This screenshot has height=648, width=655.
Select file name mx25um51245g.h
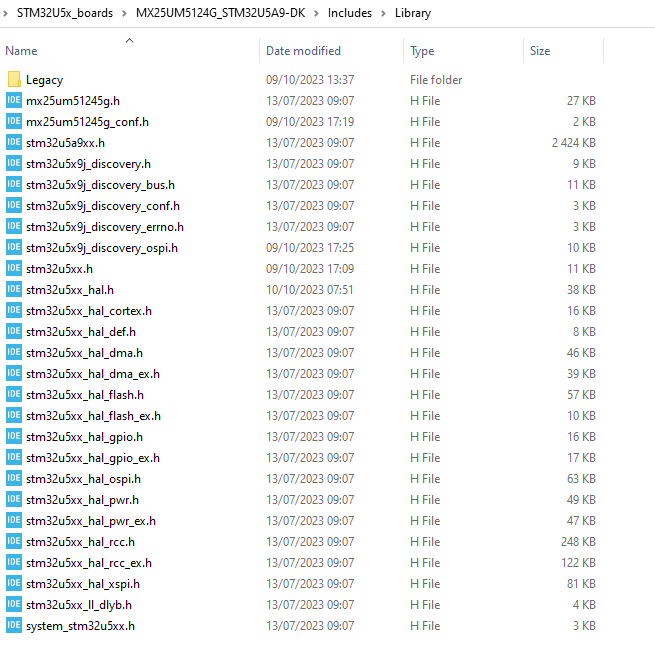(x=73, y=101)
